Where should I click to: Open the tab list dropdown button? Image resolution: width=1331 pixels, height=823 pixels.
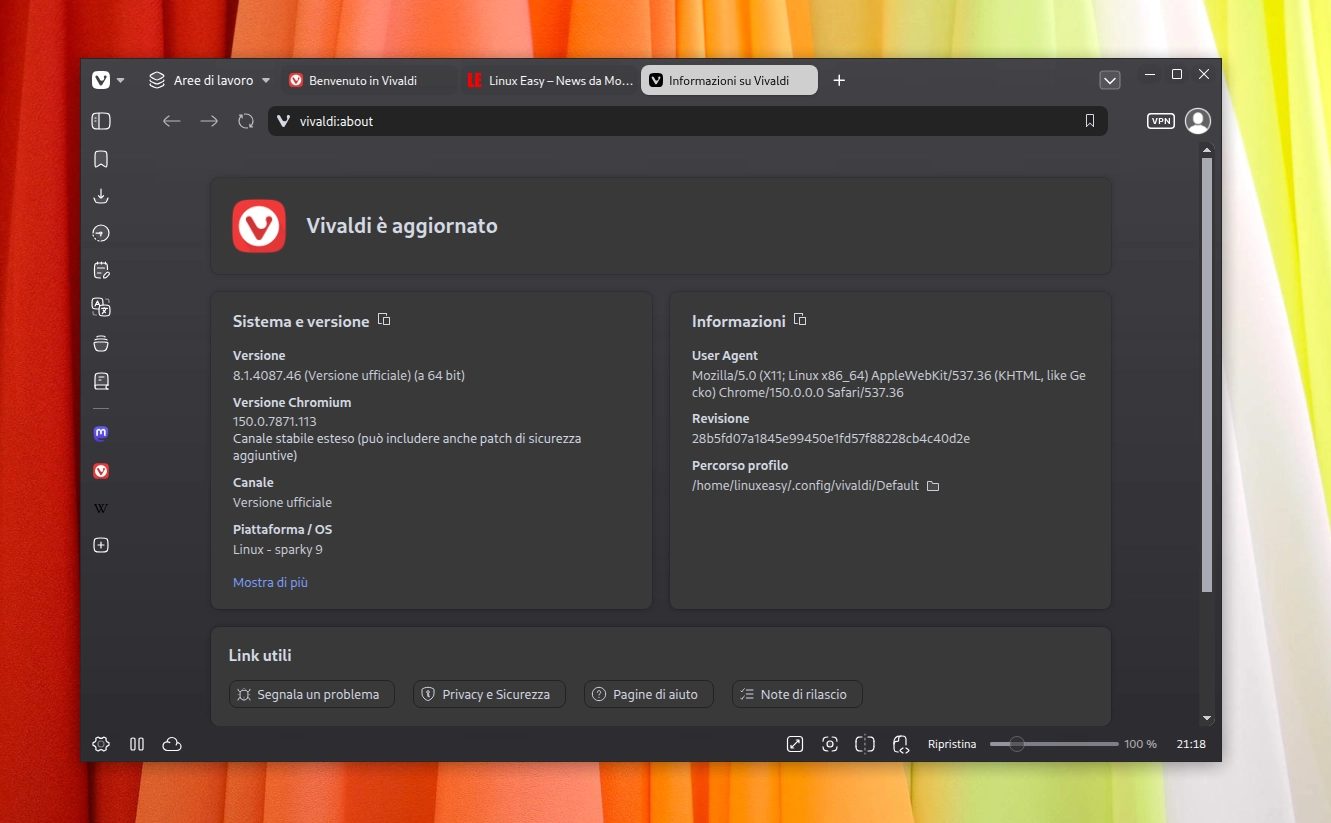[x=1109, y=80]
